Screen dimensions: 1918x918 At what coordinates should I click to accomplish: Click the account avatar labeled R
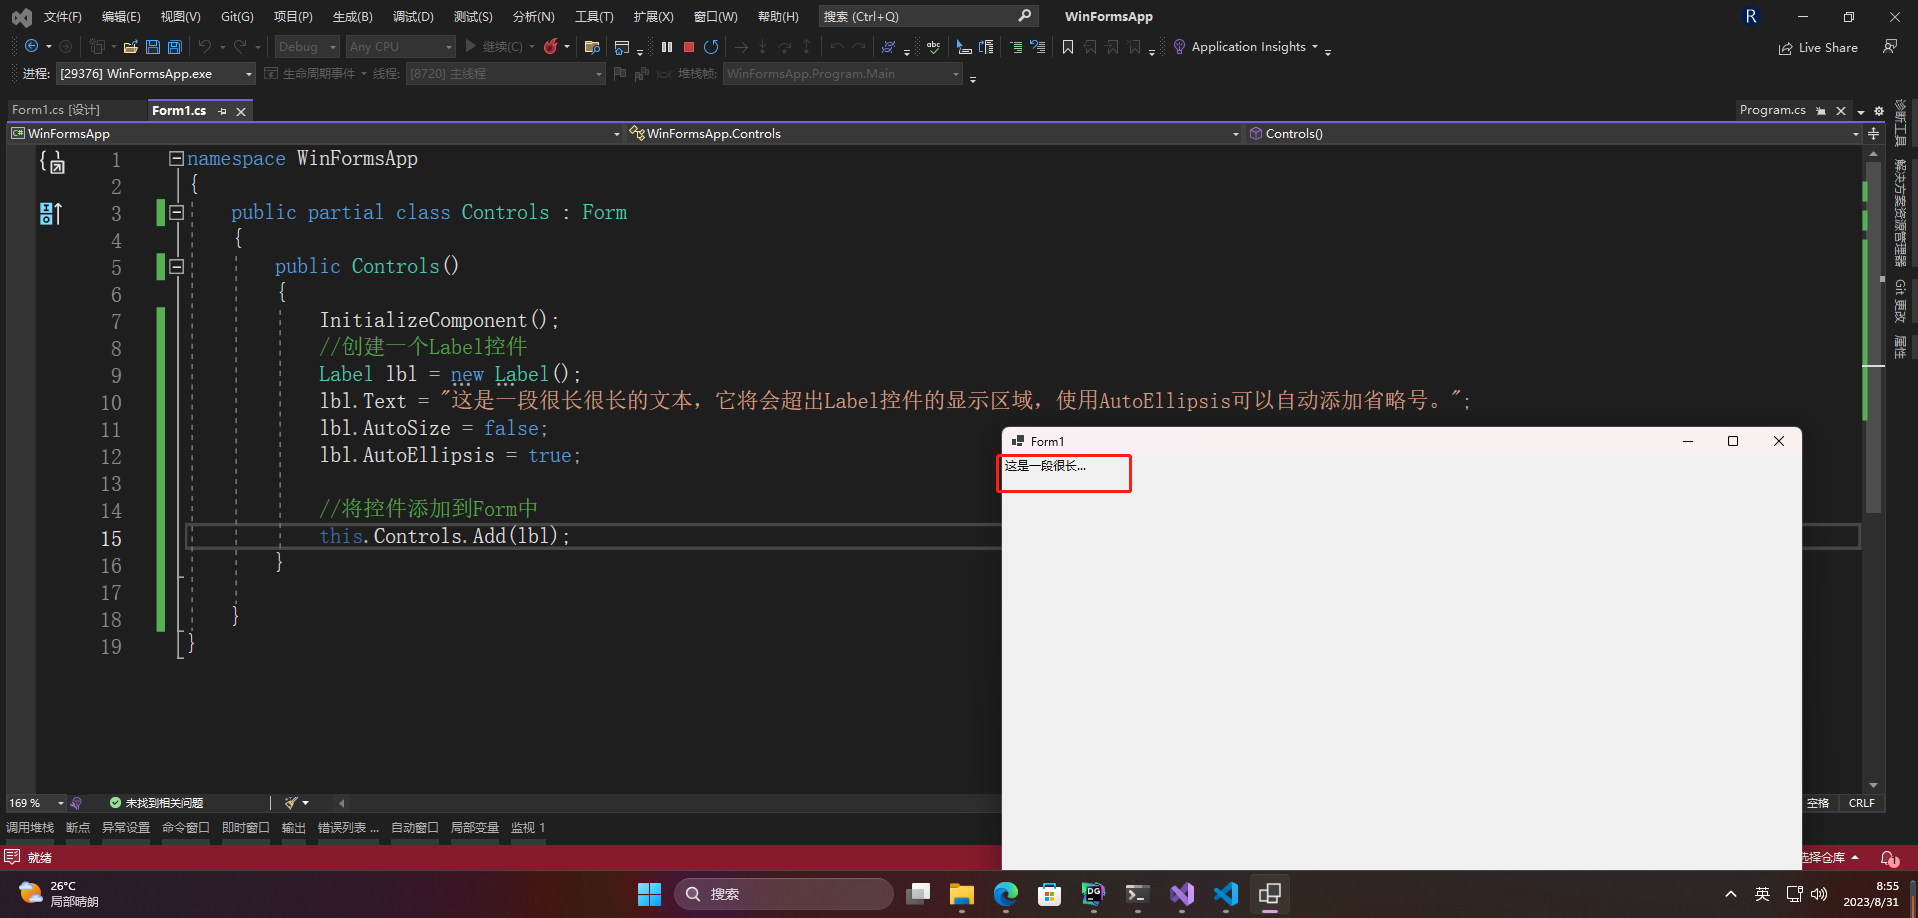coord(1751,16)
